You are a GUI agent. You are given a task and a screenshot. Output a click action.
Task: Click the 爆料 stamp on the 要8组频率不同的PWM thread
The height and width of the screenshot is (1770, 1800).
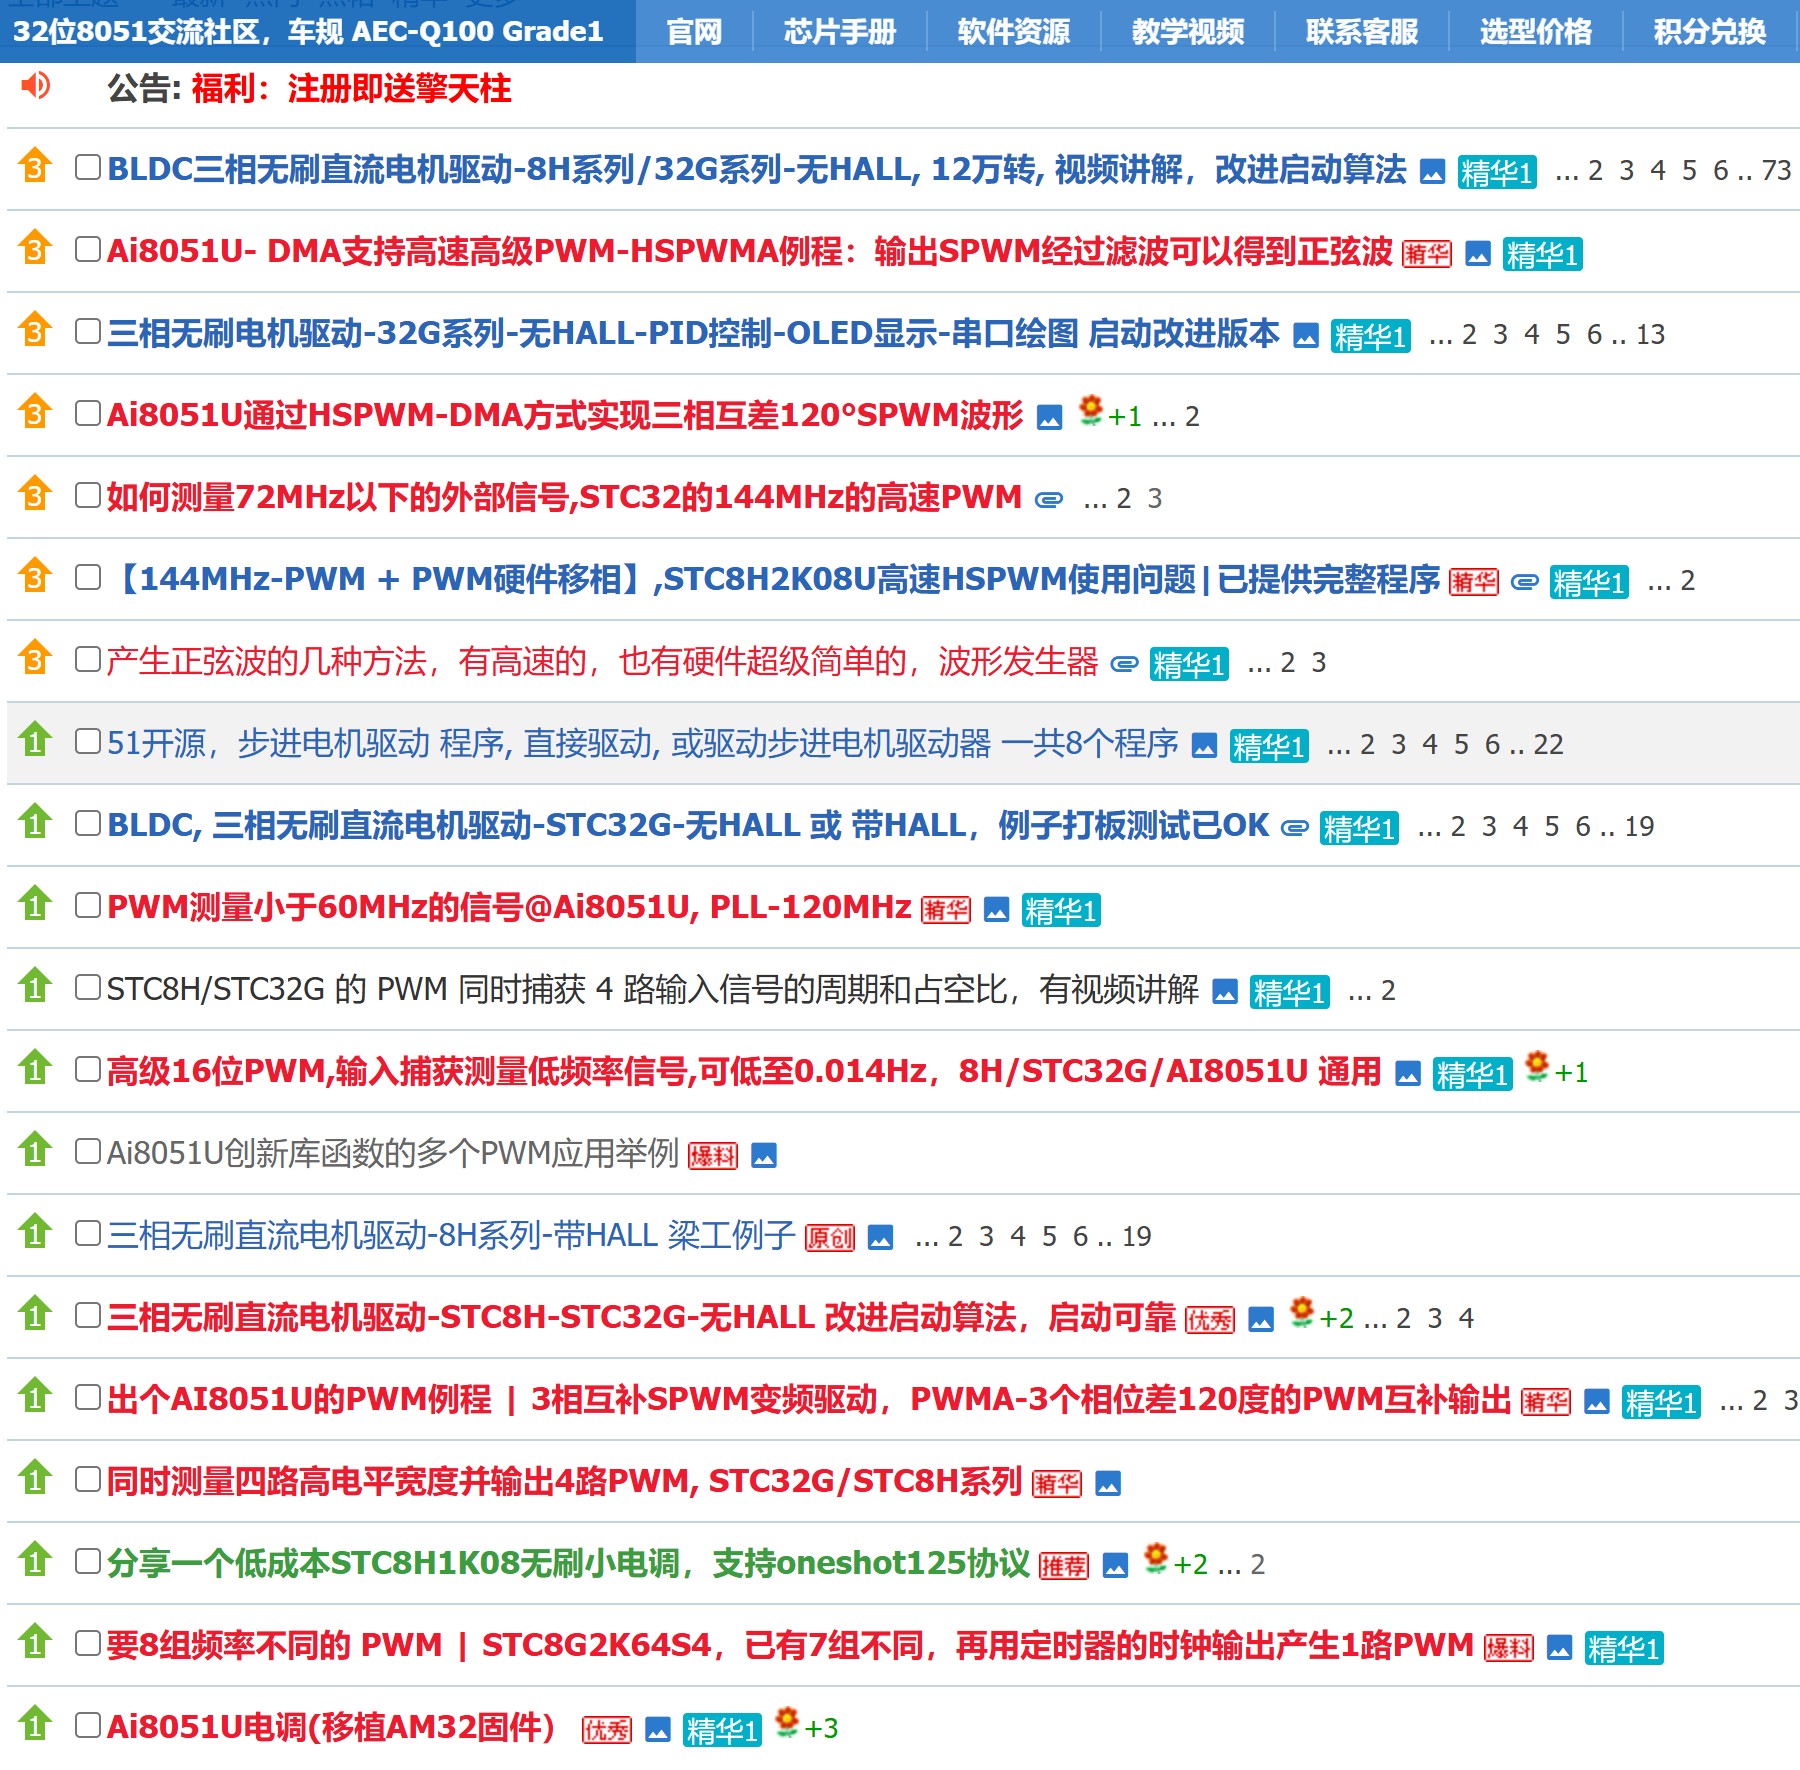(x=1509, y=1648)
